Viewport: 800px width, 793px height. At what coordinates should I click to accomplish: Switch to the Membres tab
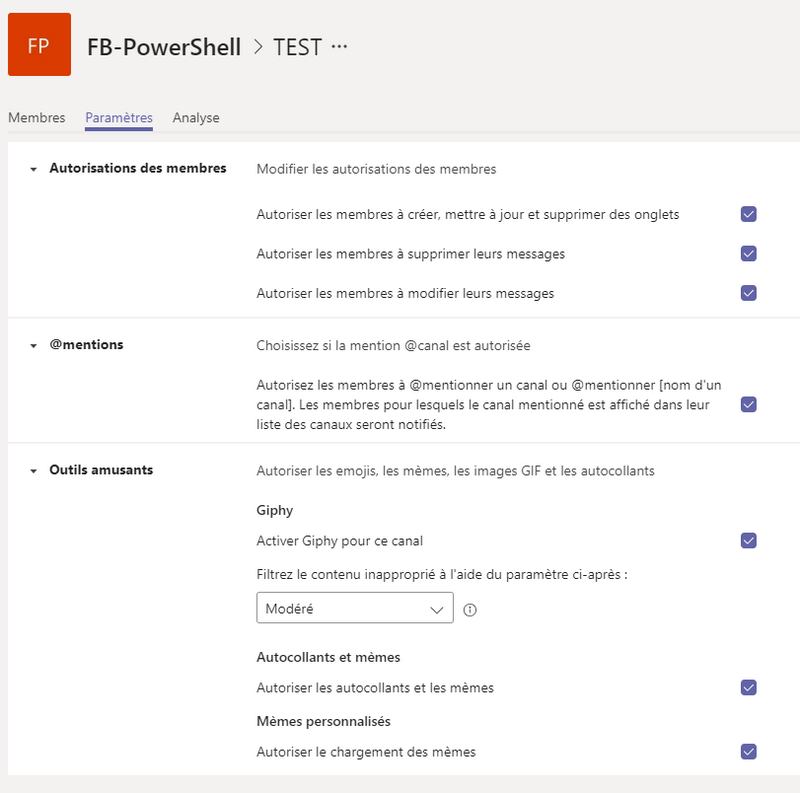point(37,118)
